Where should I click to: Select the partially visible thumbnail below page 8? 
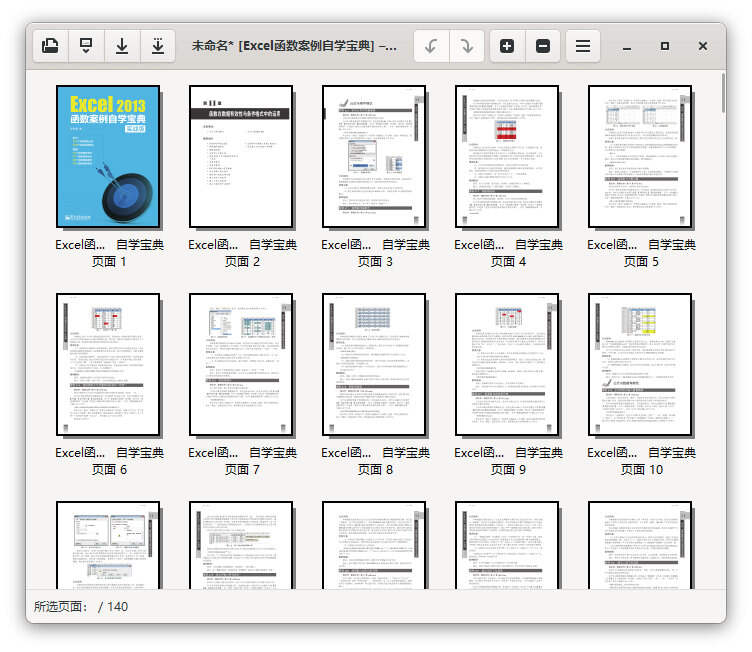click(374, 545)
